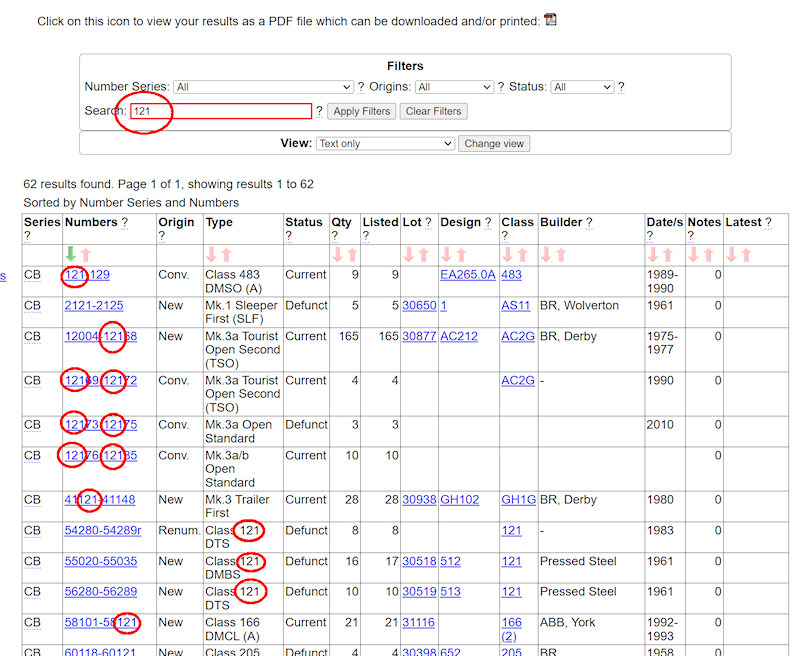
Task: Open lot number 30877 link
Action: pos(419,336)
